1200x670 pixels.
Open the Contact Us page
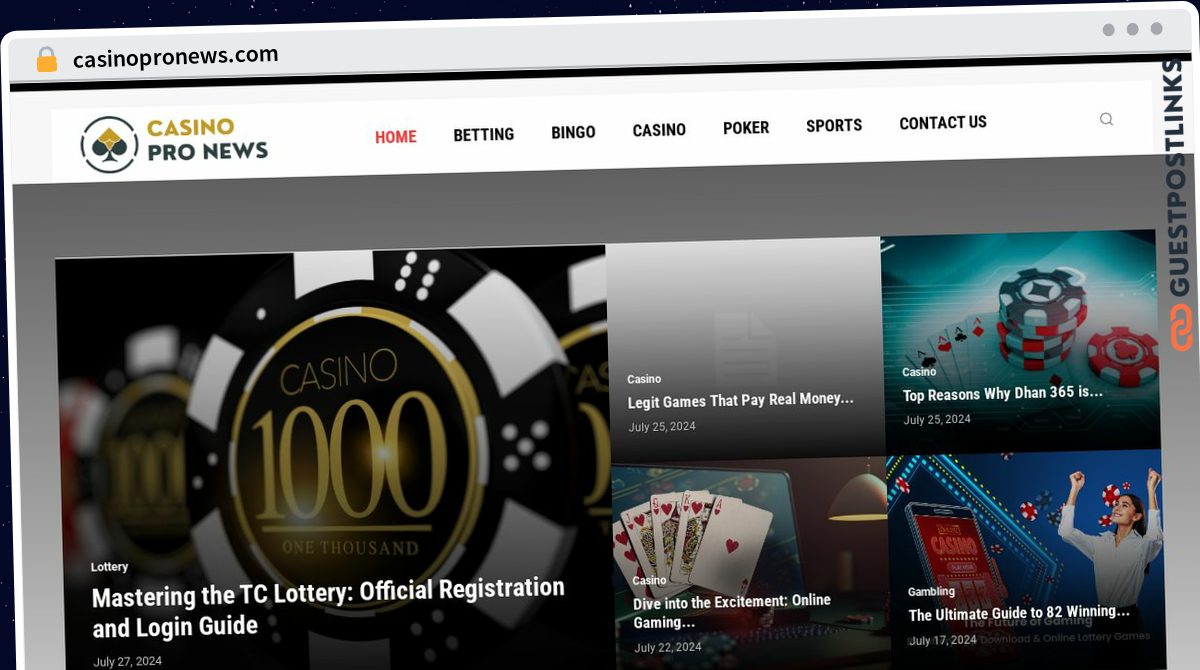(x=943, y=123)
